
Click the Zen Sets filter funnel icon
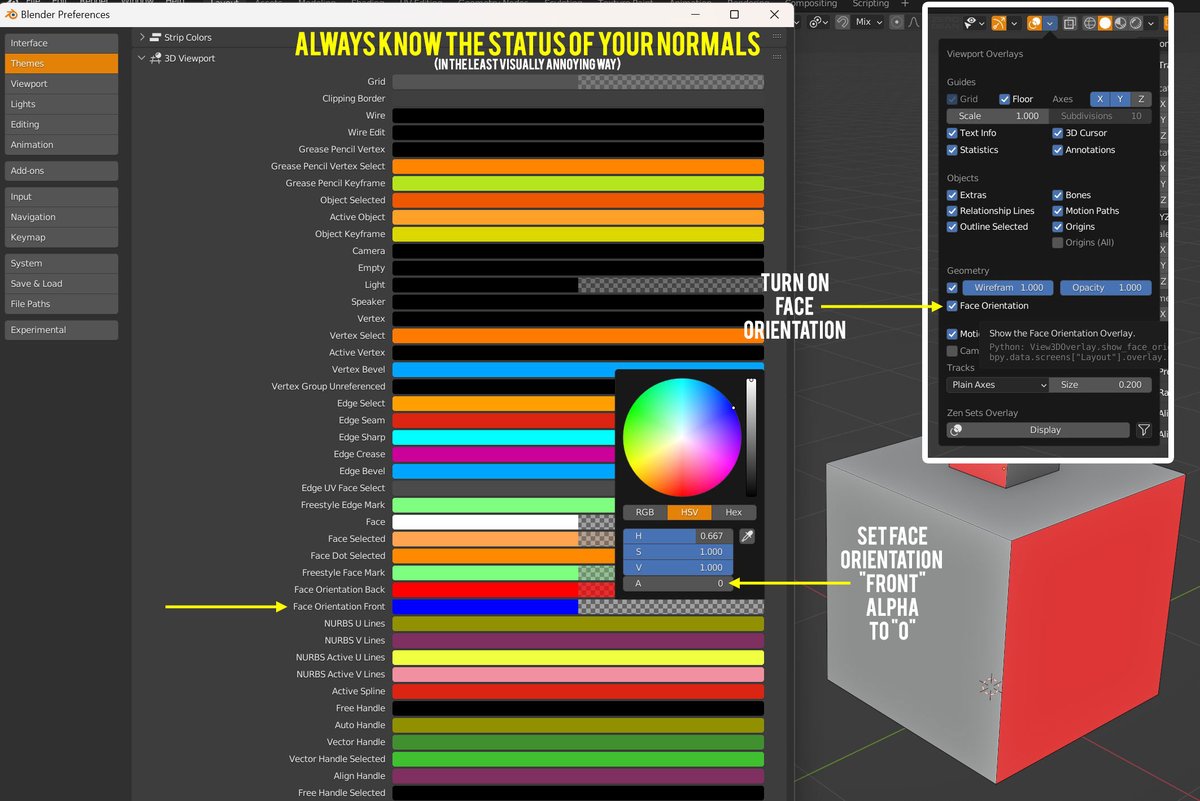pyautogui.click(x=1144, y=430)
